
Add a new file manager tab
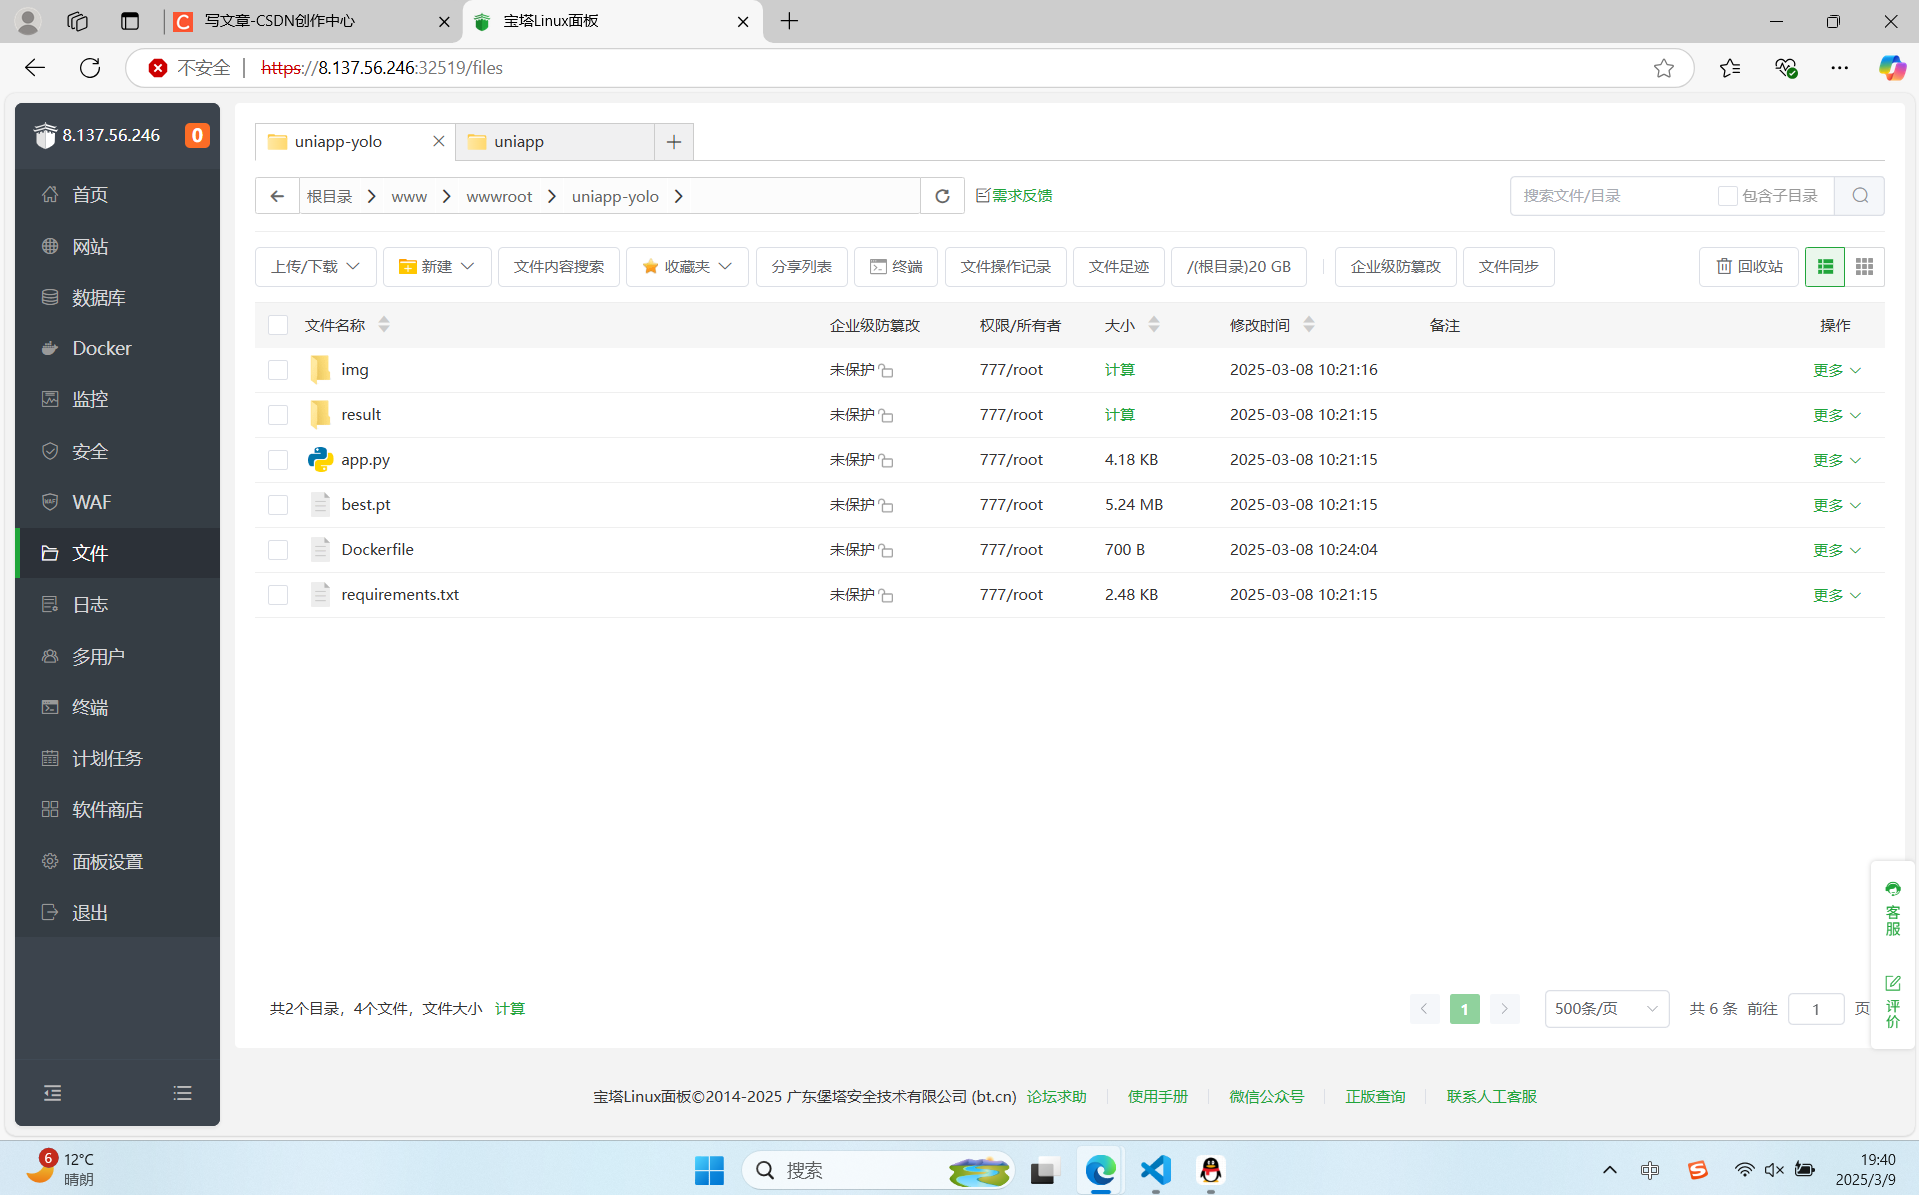tap(674, 142)
